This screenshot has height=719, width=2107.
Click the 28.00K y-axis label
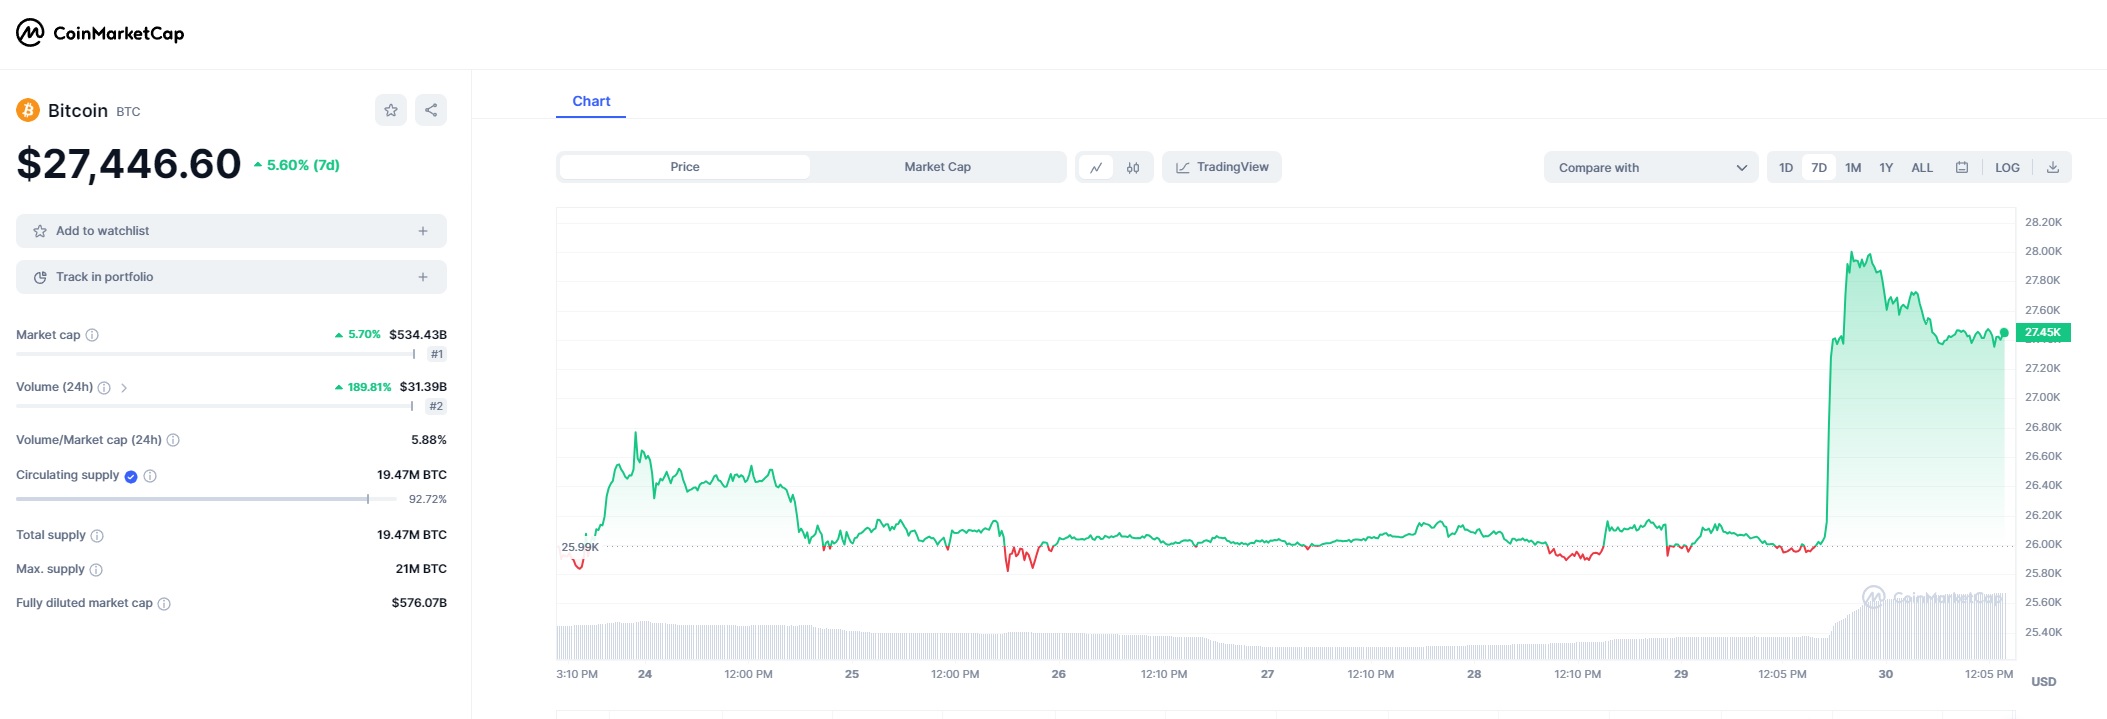(x=2043, y=251)
